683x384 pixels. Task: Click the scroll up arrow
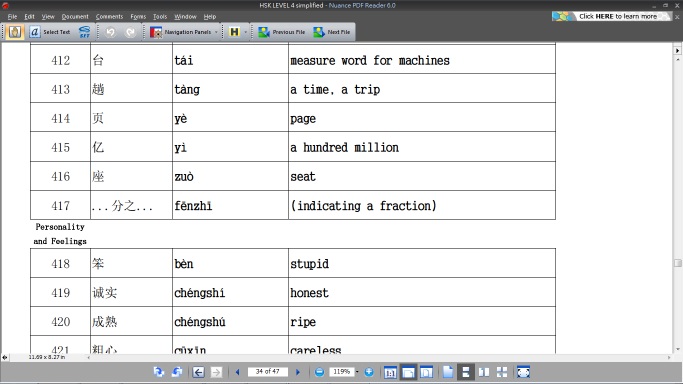tap(678, 59)
